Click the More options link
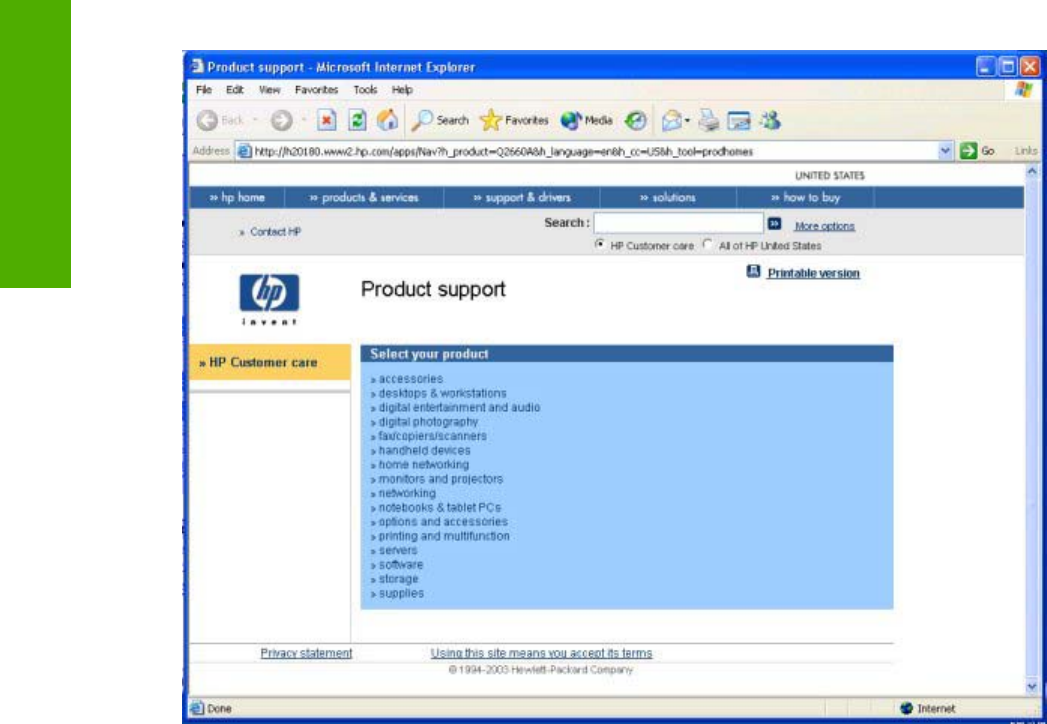The image size is (1047, 724). 825,226
